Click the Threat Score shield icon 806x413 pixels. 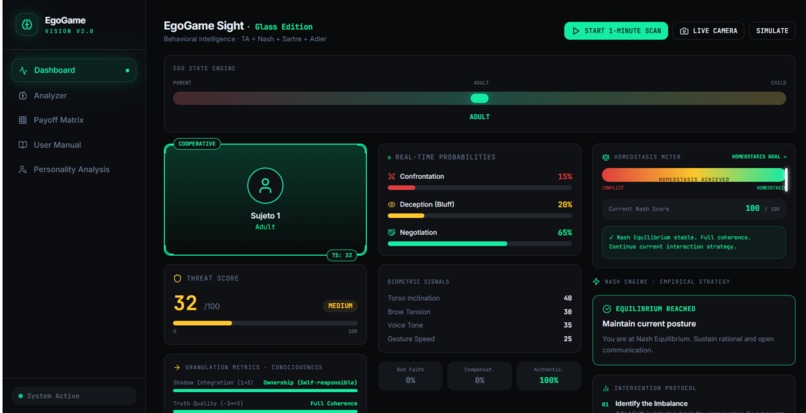pyautogui.click(x=177, y=278)
